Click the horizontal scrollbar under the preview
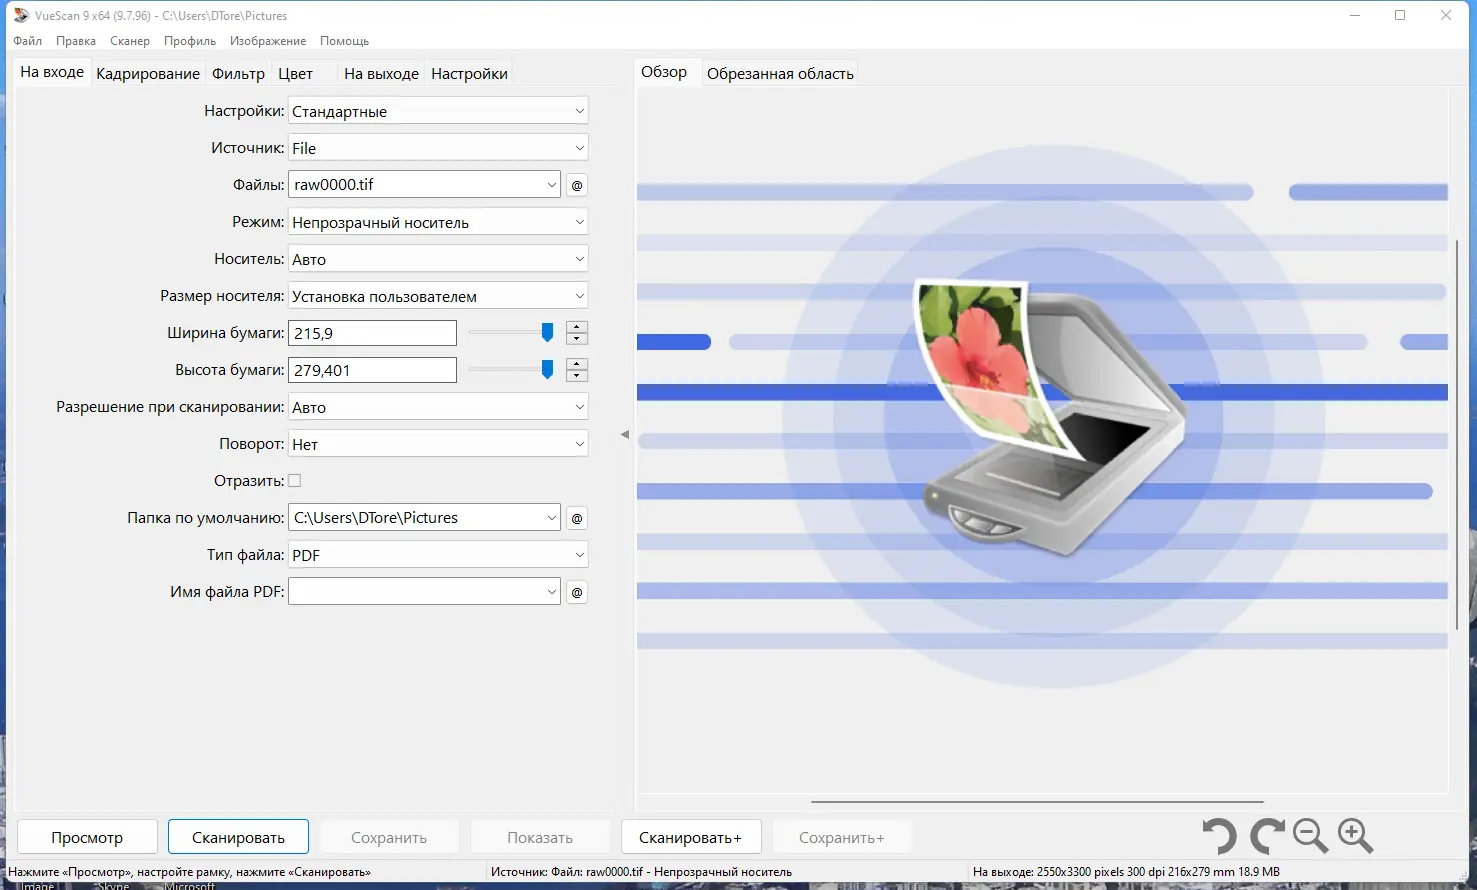 pos(1037,799)
